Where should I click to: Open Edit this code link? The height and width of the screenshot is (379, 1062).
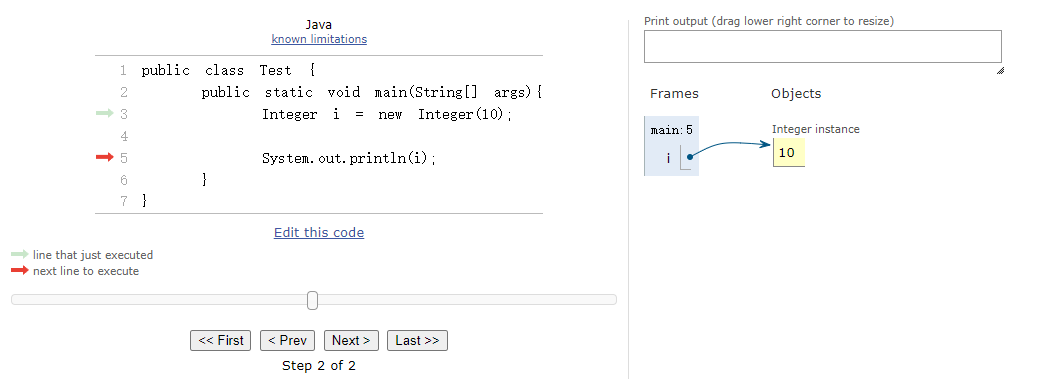tap(319, 233)
